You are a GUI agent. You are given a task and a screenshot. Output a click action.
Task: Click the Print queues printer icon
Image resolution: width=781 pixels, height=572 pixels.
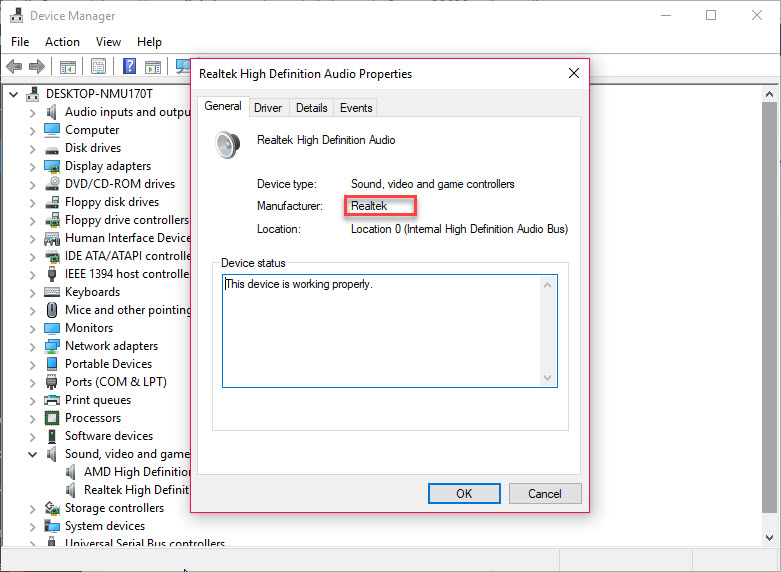52,400
